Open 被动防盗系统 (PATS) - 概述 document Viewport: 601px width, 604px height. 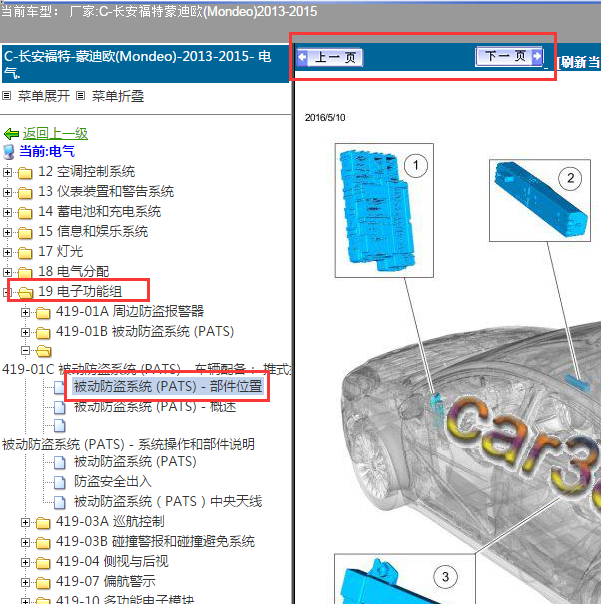155,406
